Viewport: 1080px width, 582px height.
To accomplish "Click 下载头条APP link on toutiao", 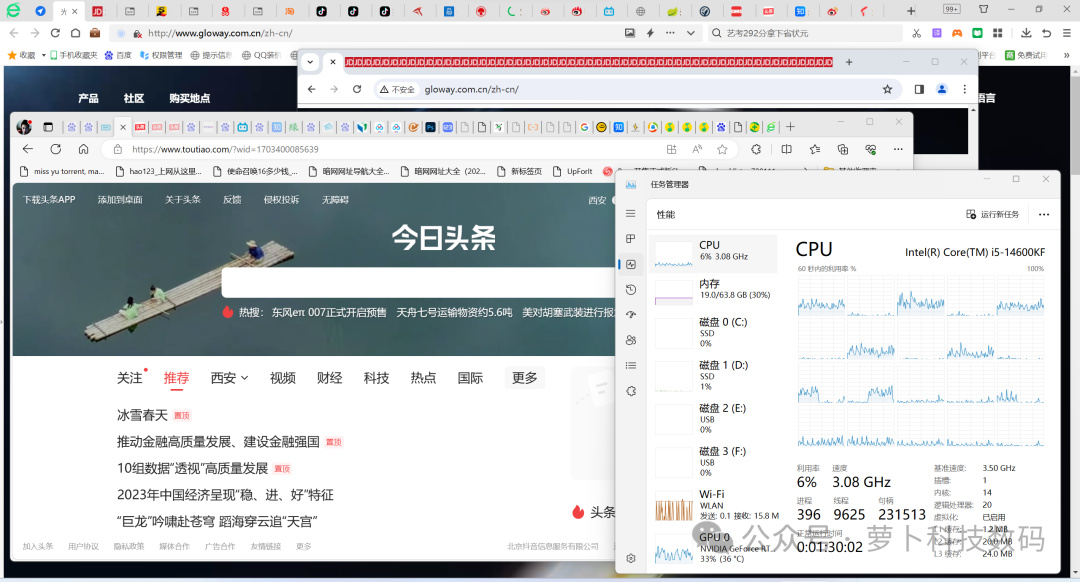I will 49,200.
